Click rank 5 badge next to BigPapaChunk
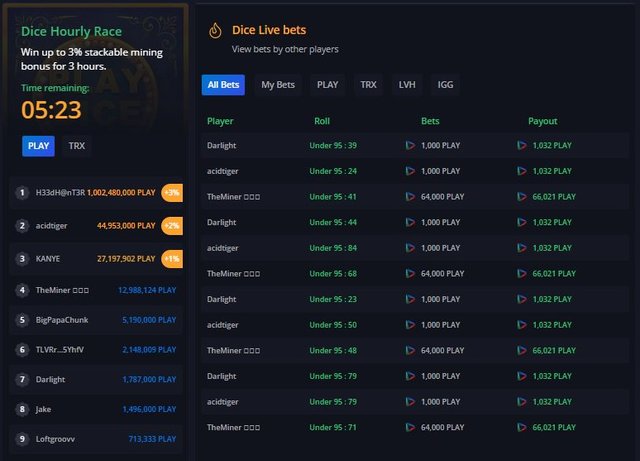The width and height of the screenshot is (640, 461). point(22,320)
